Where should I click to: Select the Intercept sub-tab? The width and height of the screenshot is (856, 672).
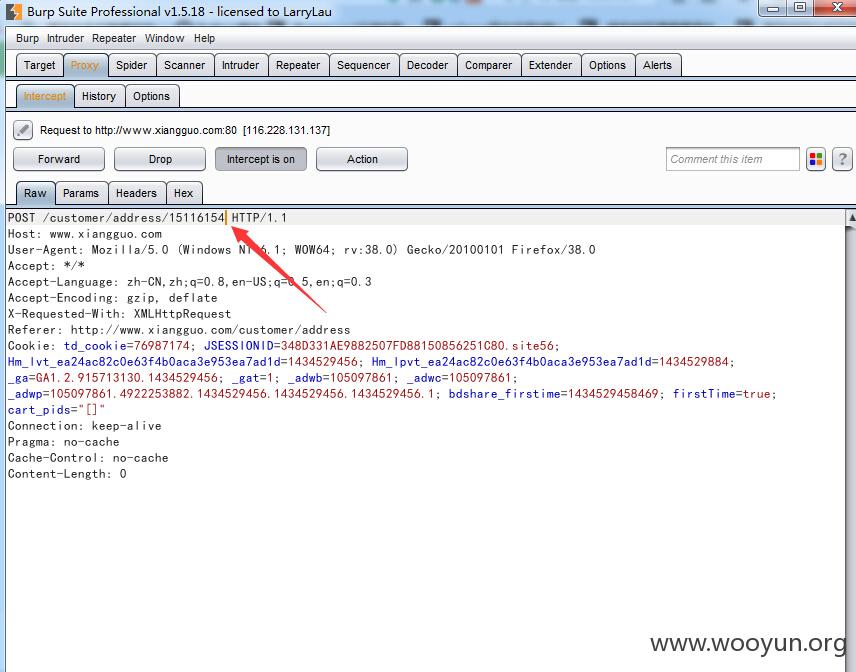coord(45,96)
